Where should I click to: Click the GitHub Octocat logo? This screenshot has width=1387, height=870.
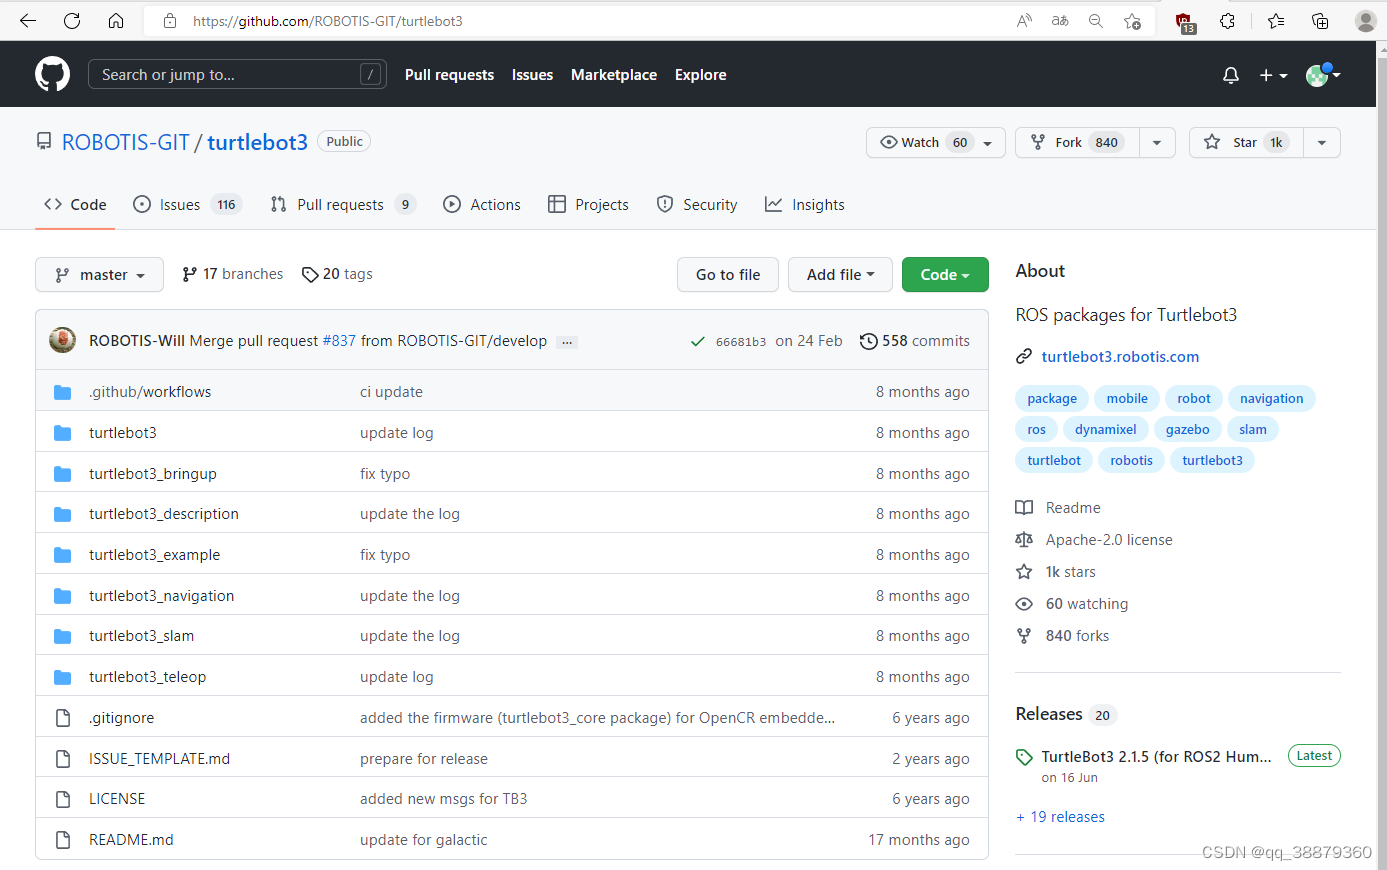[52, 74]
